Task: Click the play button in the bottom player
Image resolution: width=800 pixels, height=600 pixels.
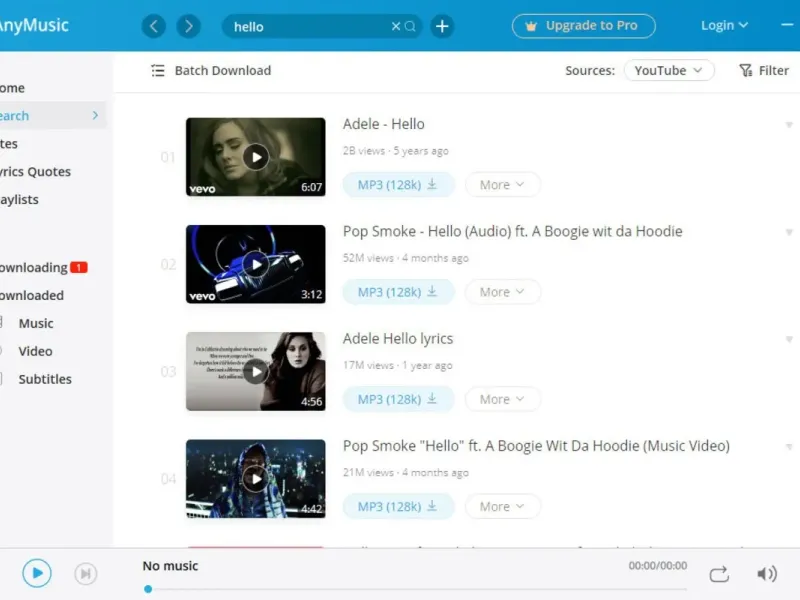Action: coord(37,573)
